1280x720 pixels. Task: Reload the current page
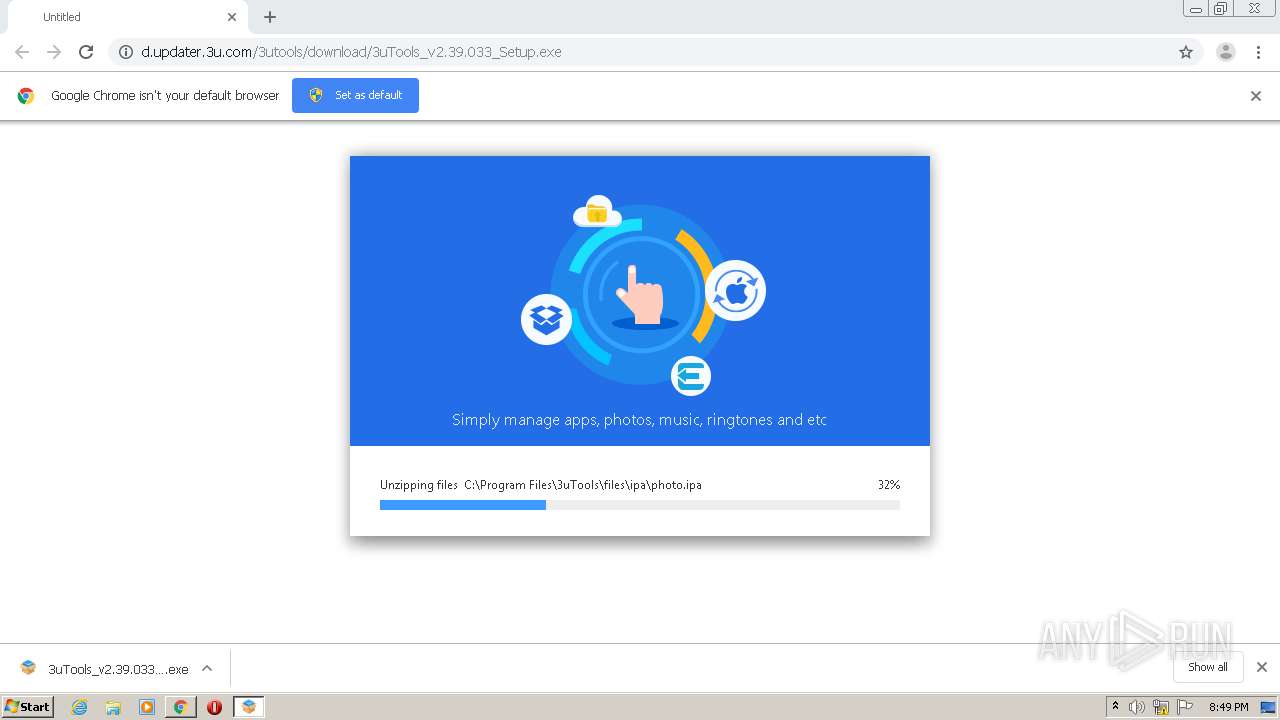pyautogui.click(x=86, y=52)
